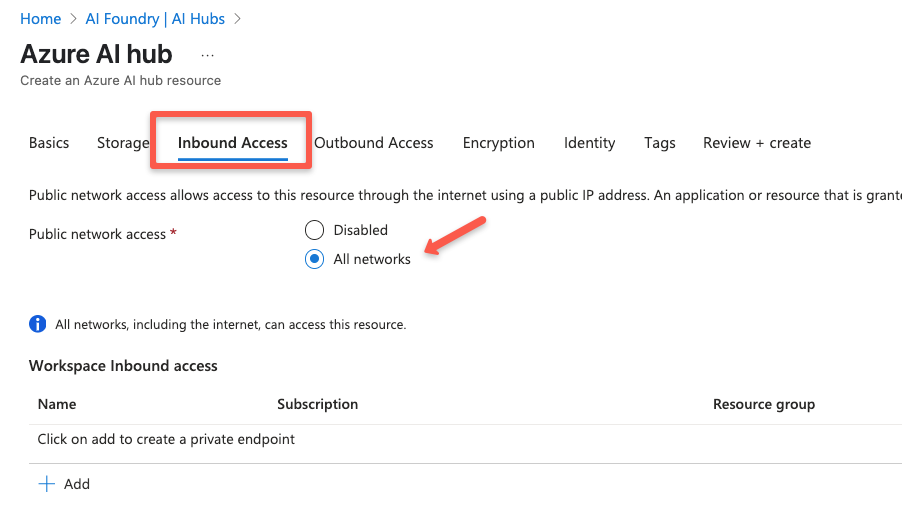The height and width of the screenshot is (513, 902).
Task: Open the ellipsis menu beside Azure AI hub
Action: click(x=208, y=55)
